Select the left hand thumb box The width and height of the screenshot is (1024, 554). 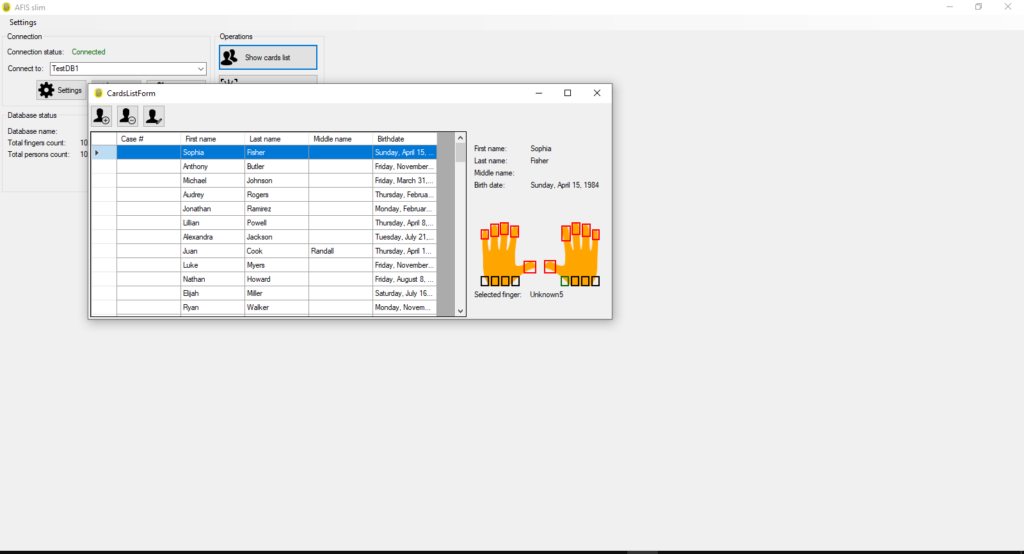(530, 267)
